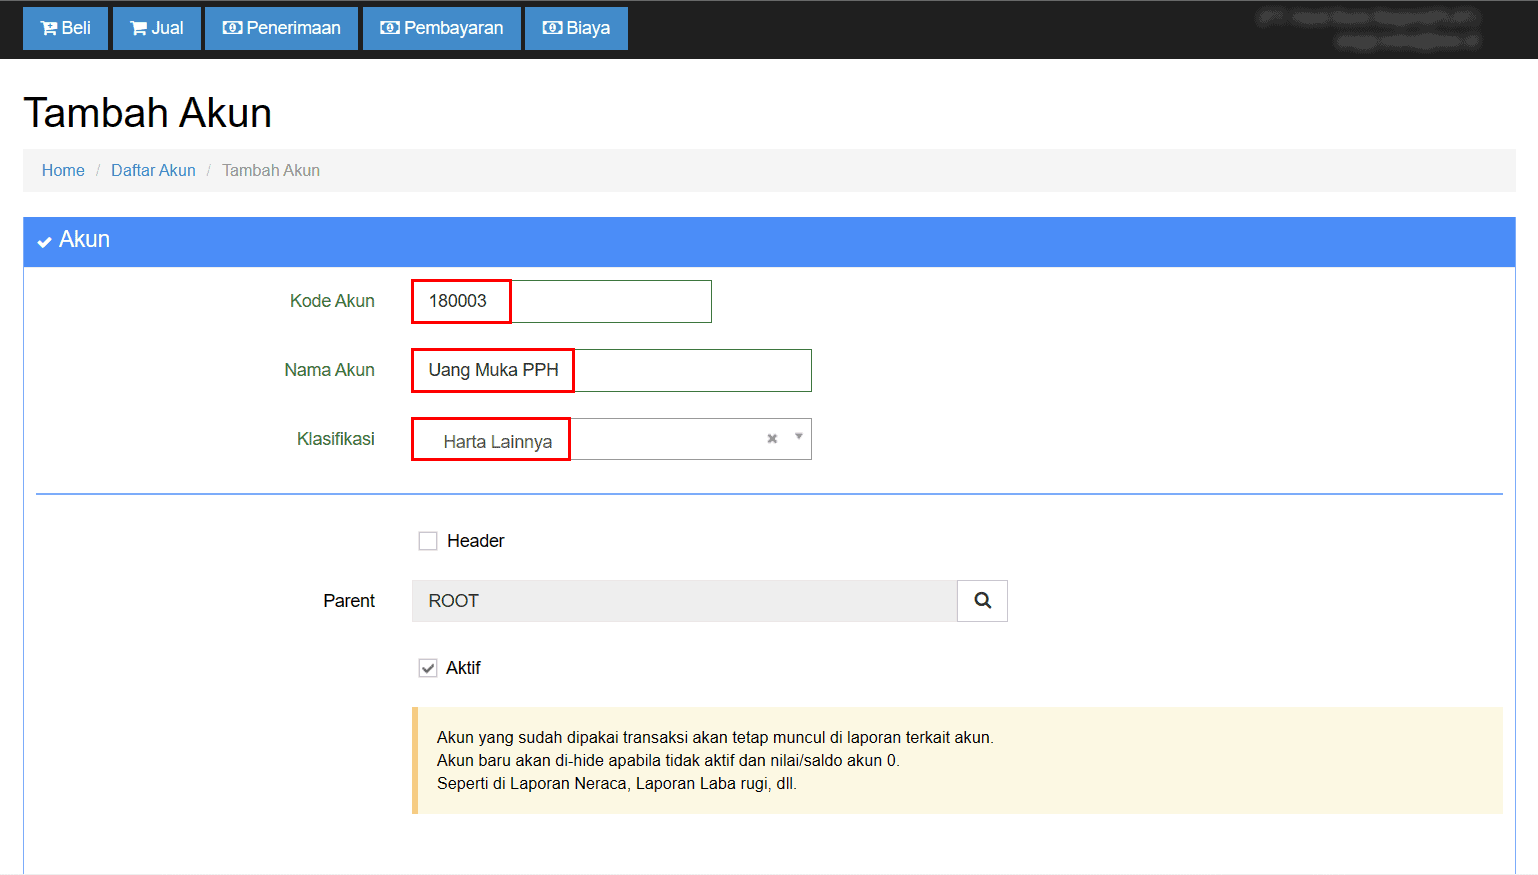Screen dimensions: 1538x875
Task: Click the Tambah Akun breadcrumb item
Action: [x=271, y=170]
